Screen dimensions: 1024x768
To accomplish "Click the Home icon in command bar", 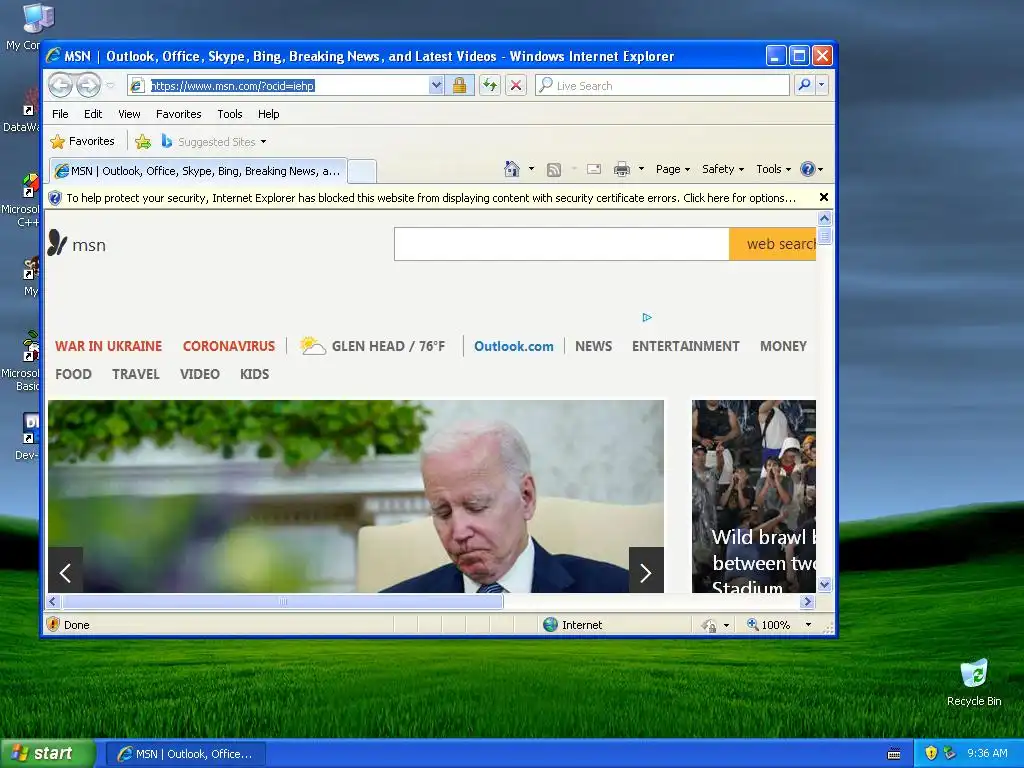I will click(511, 169).
